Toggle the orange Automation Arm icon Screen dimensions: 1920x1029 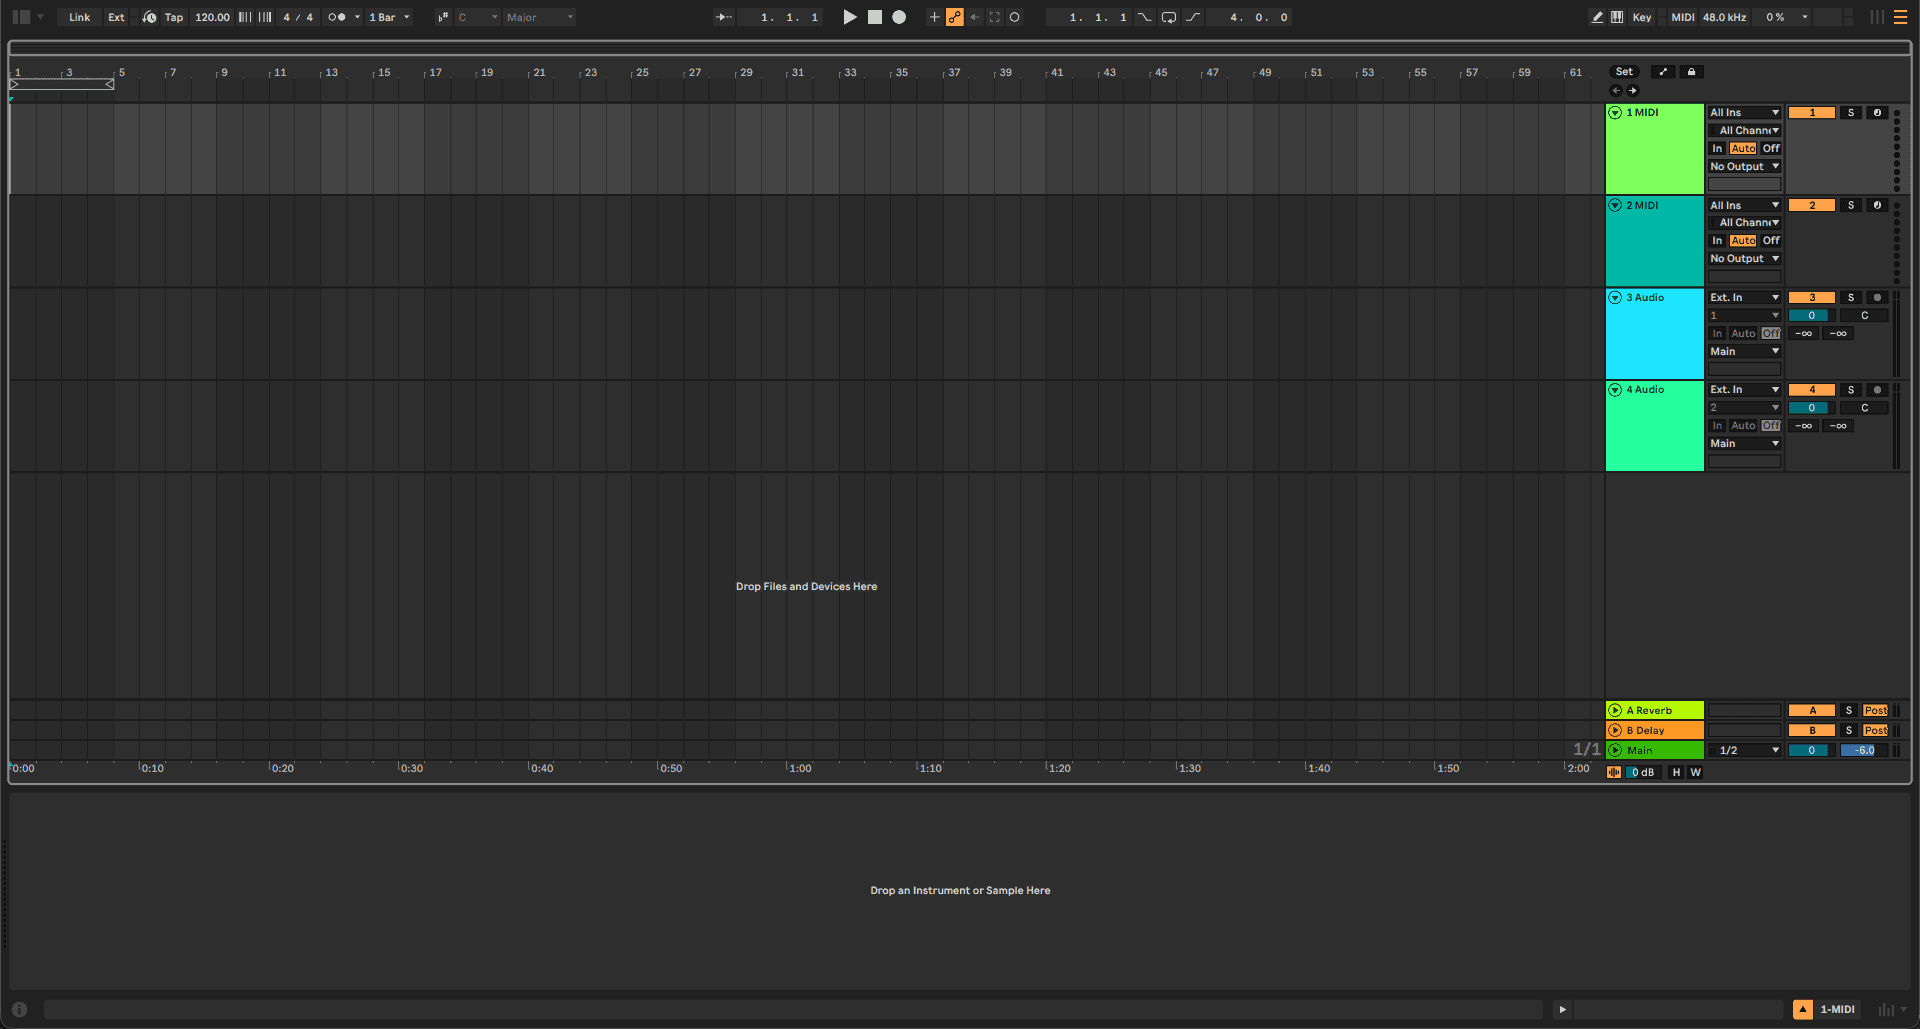(x=955, y=17)
